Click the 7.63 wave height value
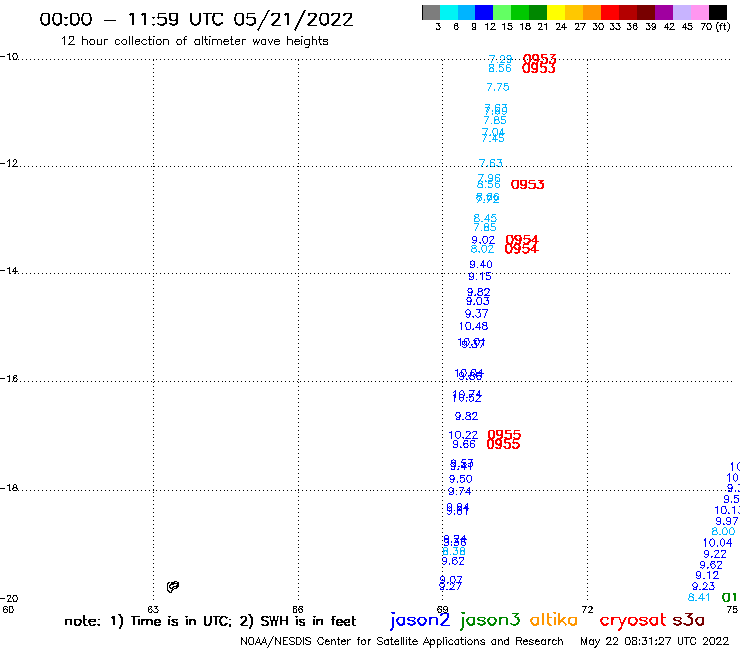Screen dimensions: 740x650 491,163
